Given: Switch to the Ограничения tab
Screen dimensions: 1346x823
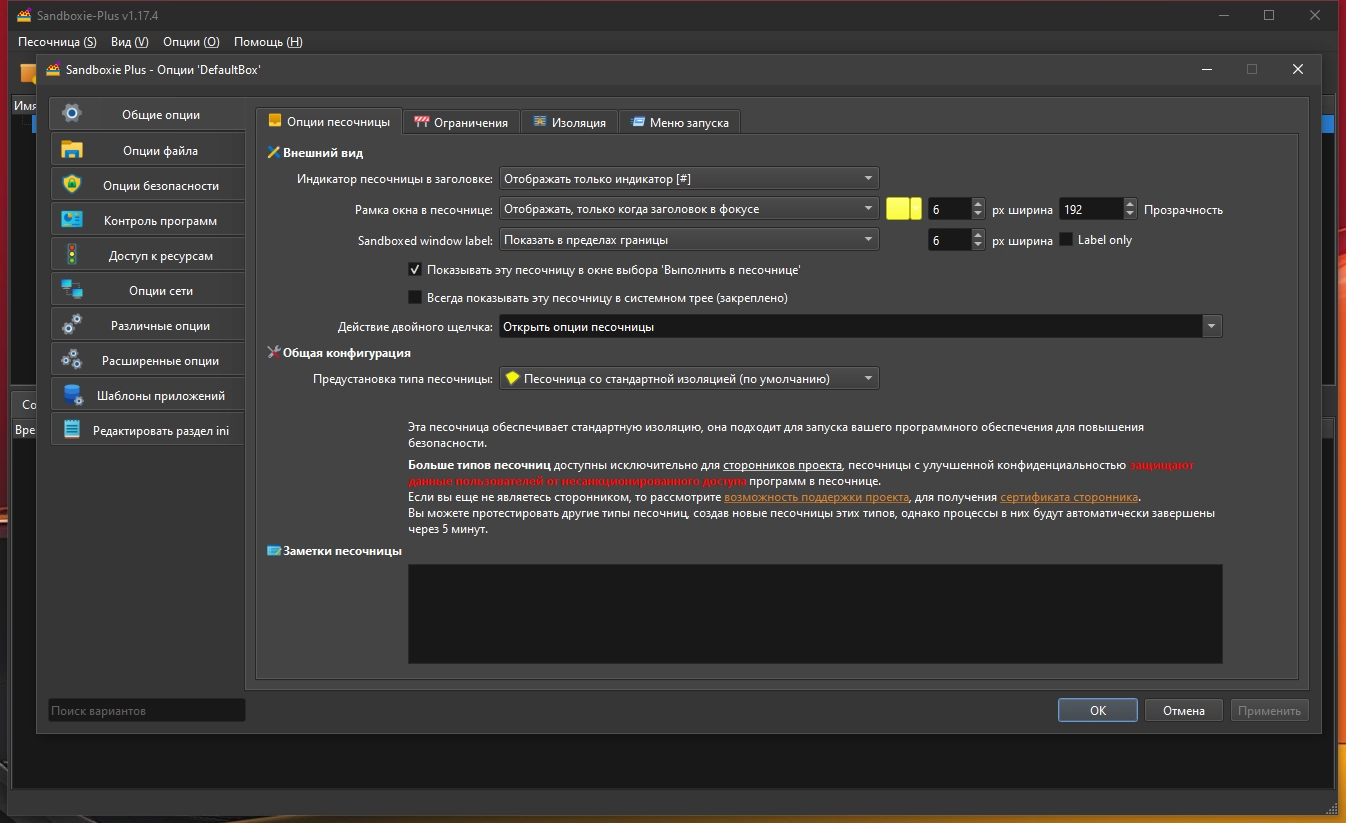Looking at the screenshot, I should tap(462, 122).
